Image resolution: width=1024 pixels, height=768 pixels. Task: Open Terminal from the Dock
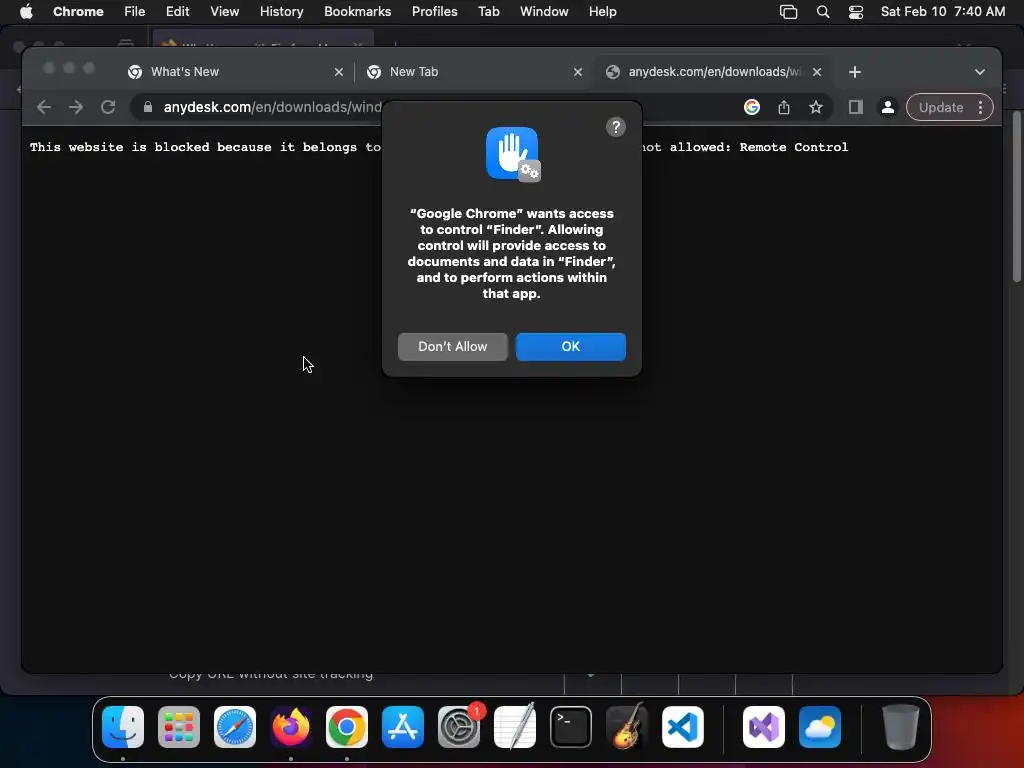(571, 727)
